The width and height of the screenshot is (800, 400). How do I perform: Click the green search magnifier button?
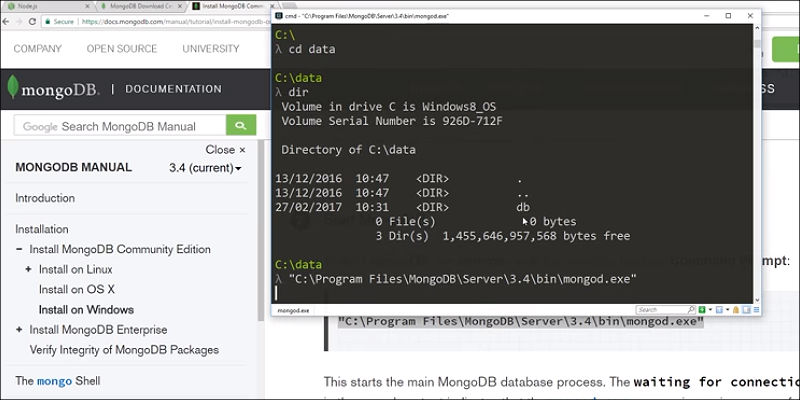(x=241, y=126)
